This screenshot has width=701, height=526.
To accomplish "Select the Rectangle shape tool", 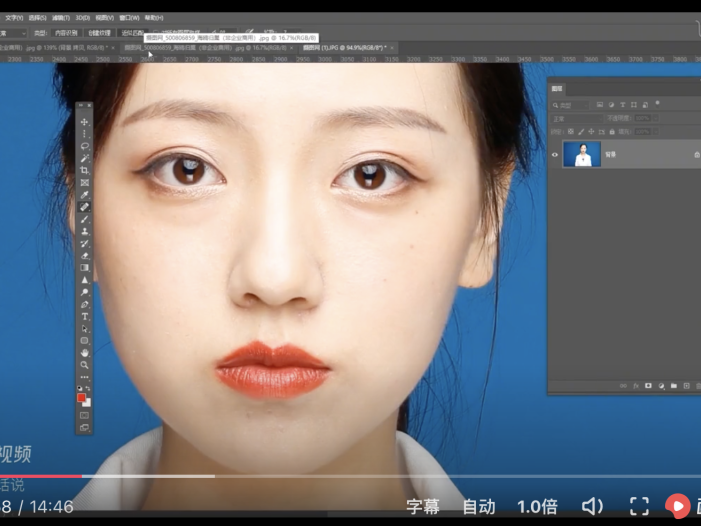I will (84, 341).
